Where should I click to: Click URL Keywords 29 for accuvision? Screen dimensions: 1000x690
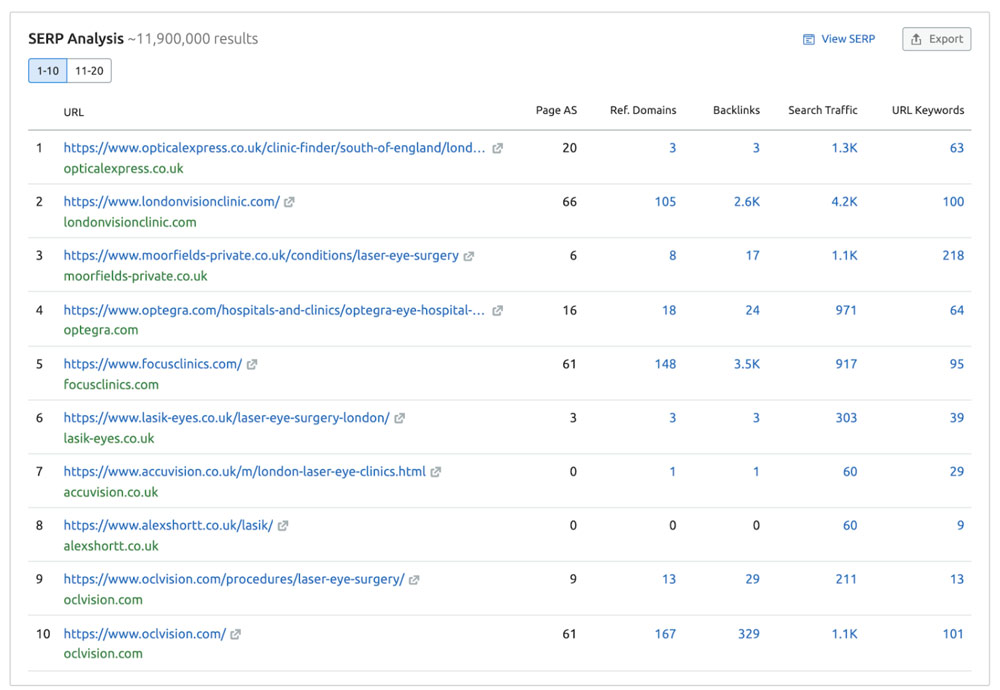(x=957, y=471)
